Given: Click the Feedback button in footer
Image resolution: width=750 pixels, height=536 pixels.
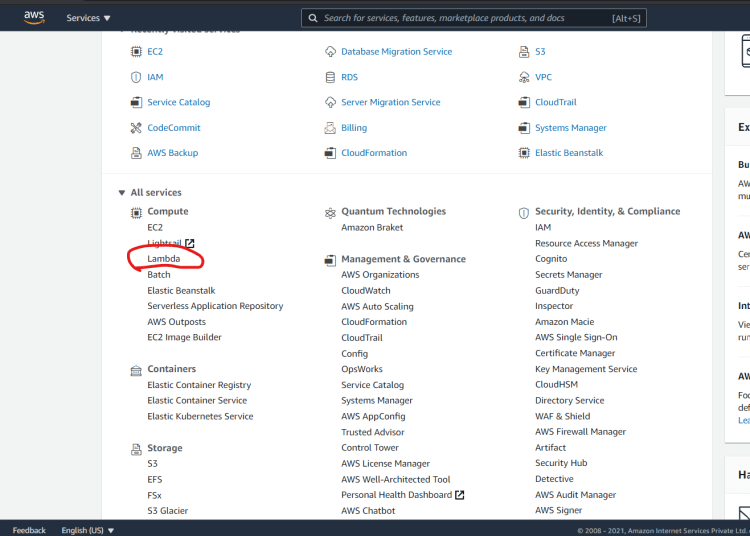Looking at the screenshot, I should pos(29,530).
